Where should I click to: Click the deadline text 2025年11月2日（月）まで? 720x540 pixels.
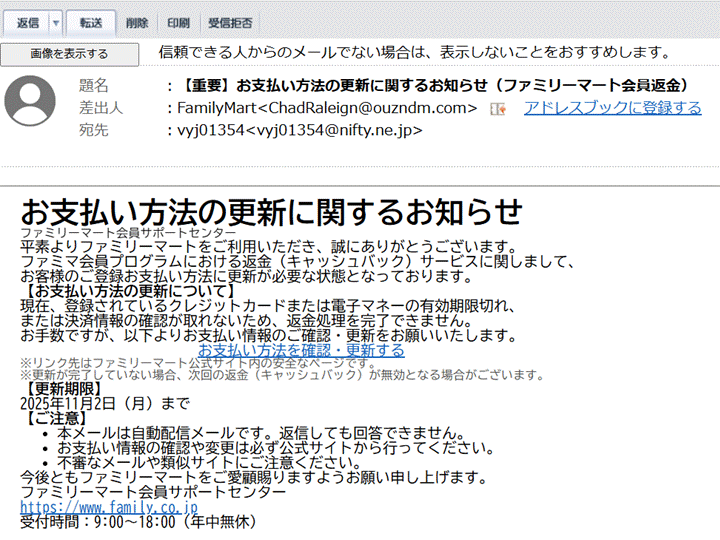pos(105,403)
